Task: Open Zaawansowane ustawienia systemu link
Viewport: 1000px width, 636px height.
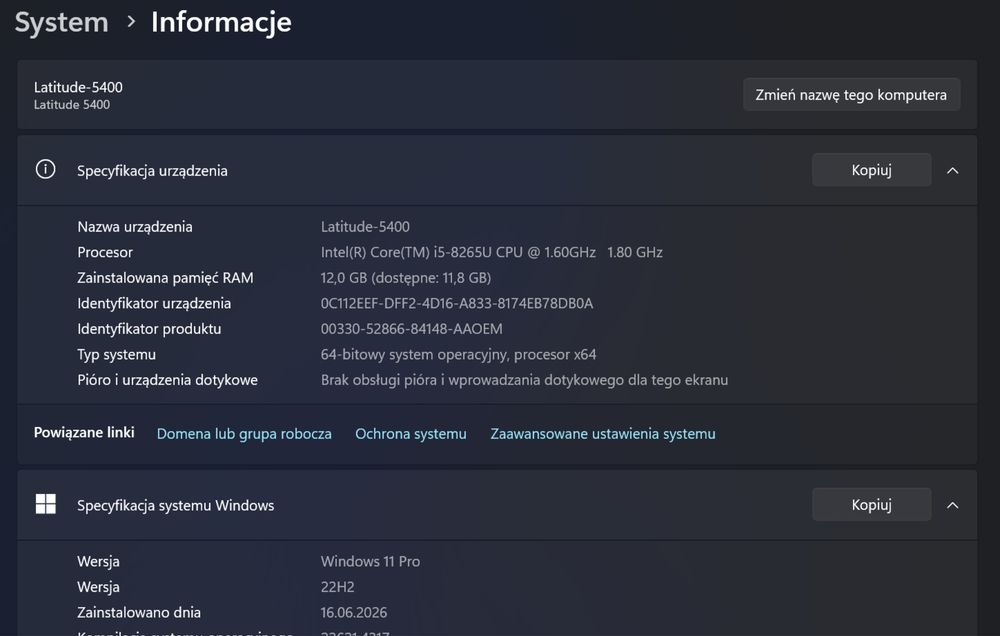Action: [x=603, y=434]
